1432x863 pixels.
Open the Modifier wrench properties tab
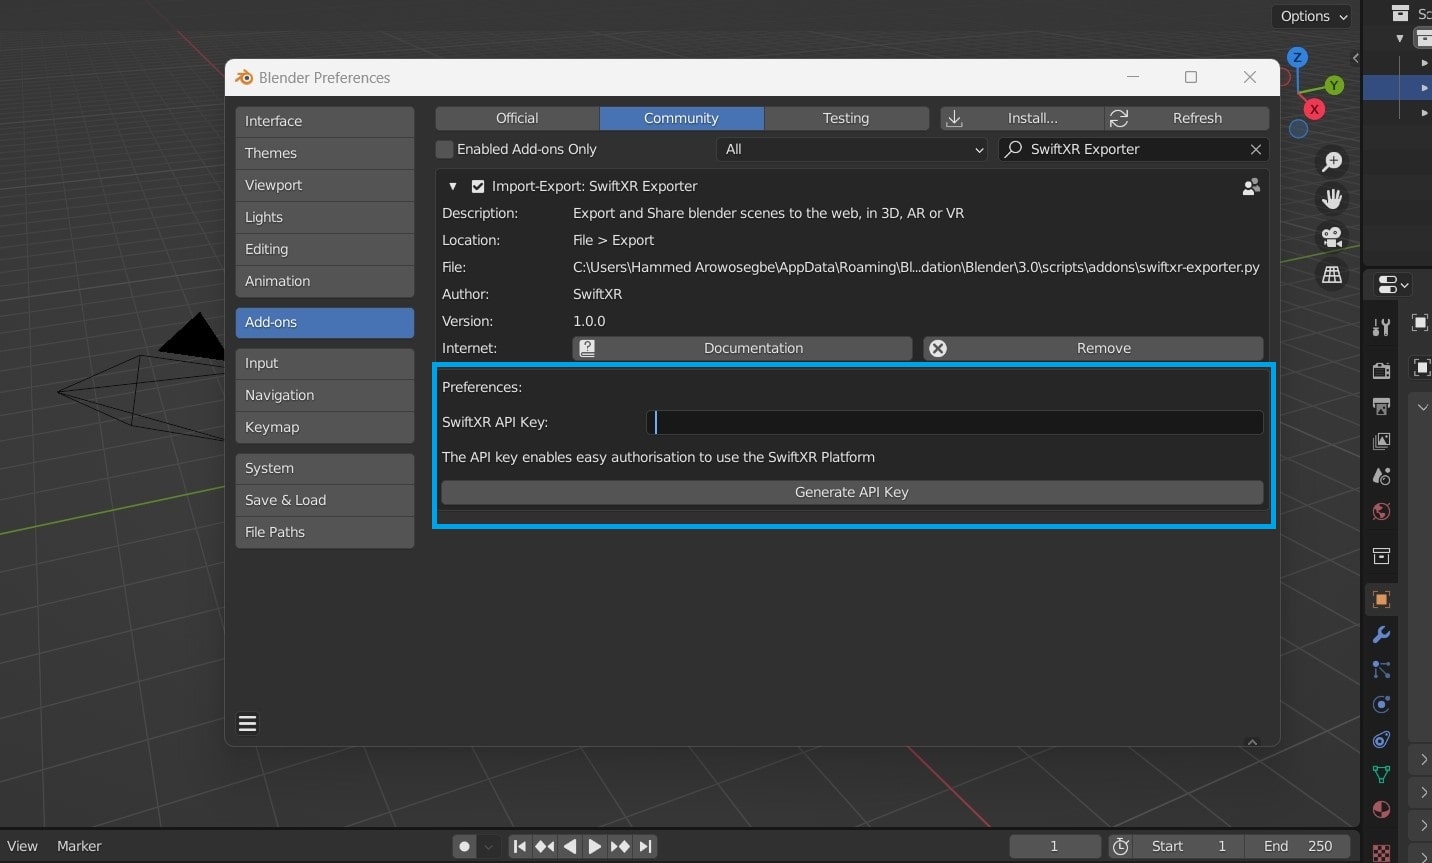[1381, 635]
